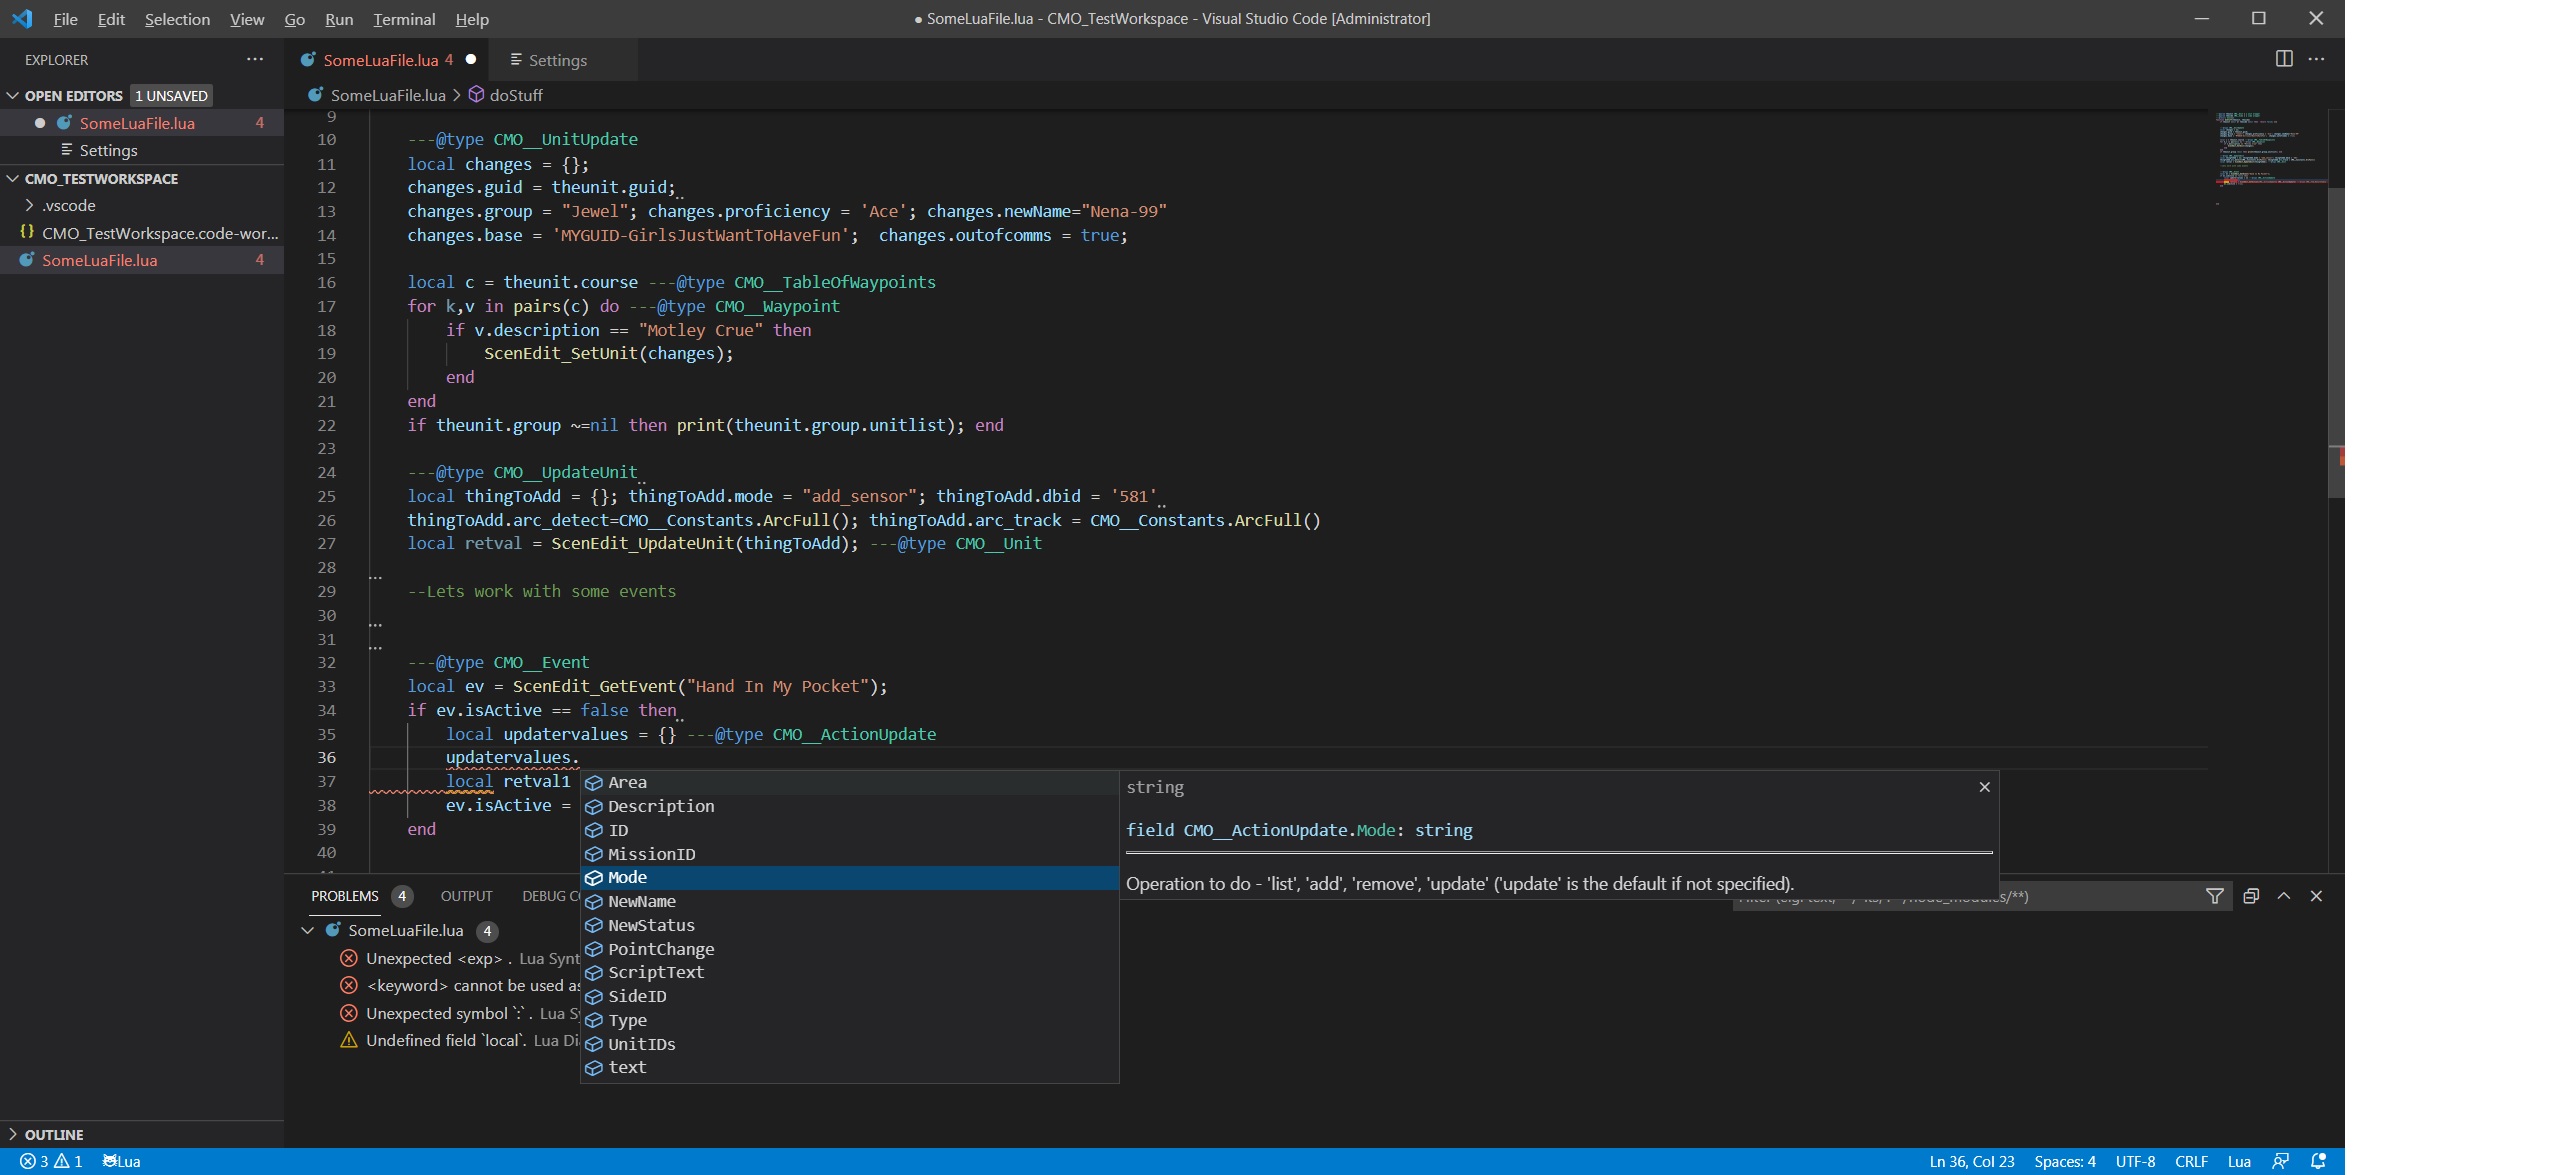This screenshot has height=1175, width=2560.
Task: Click the split editor right icon
Action: (2284, 59)
